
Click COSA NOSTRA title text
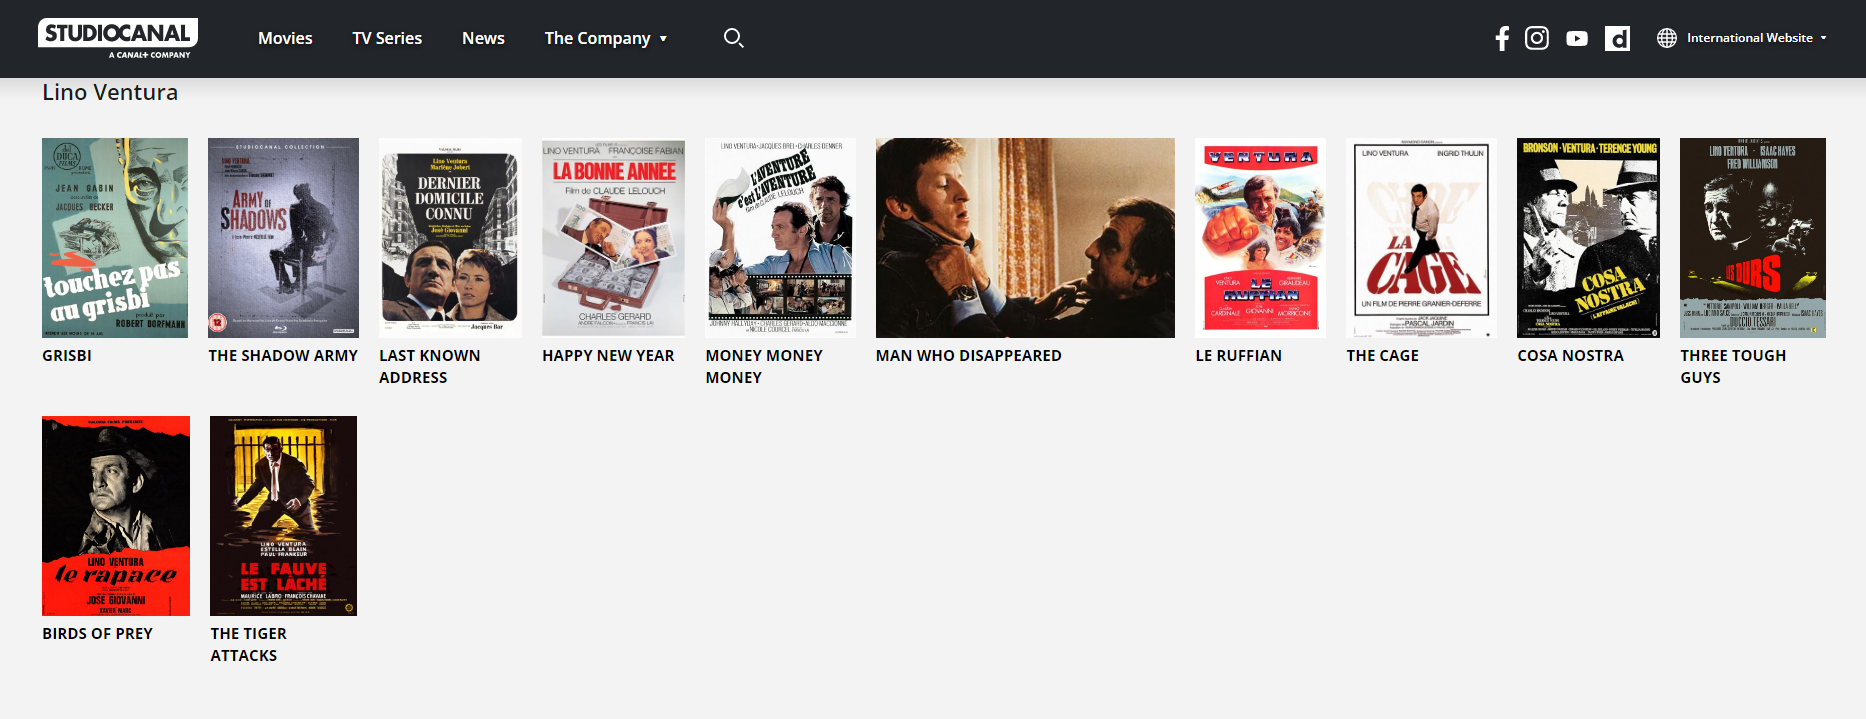coord(1570,356)
